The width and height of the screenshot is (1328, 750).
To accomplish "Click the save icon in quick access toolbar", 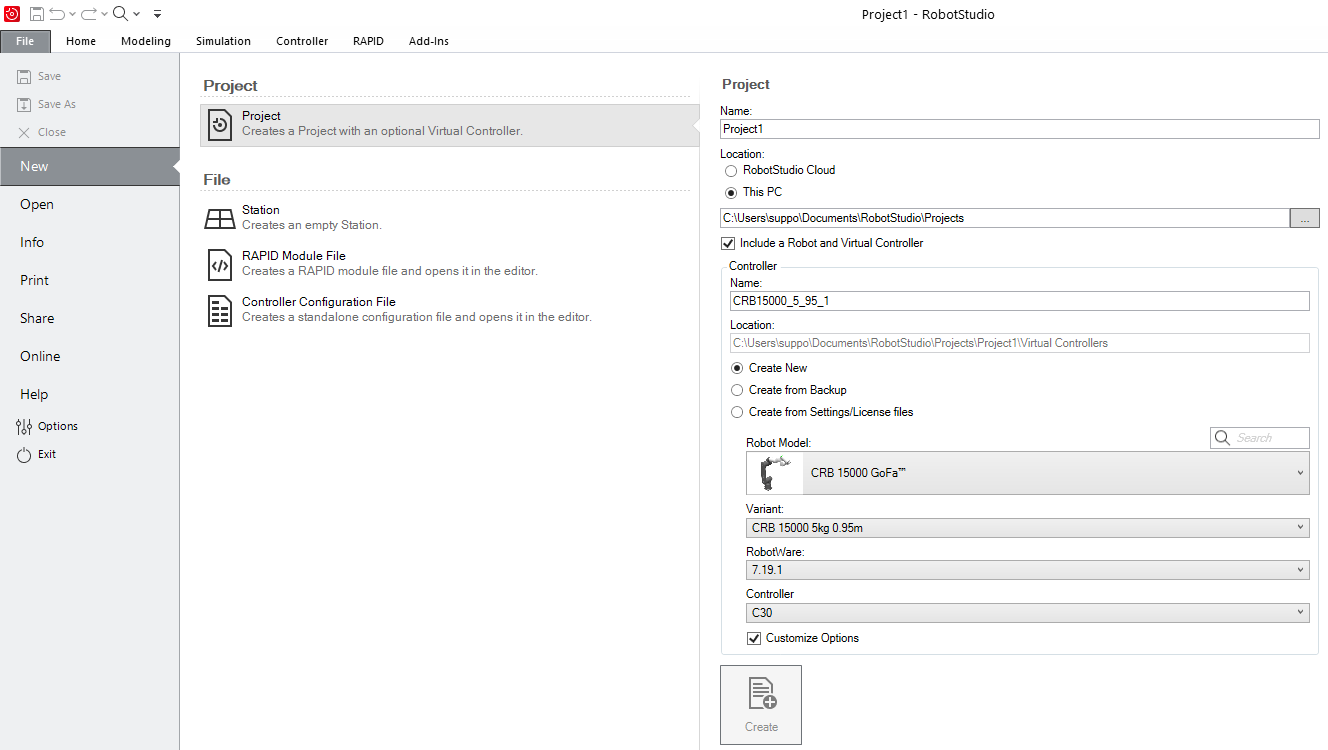I will [36, 14].
